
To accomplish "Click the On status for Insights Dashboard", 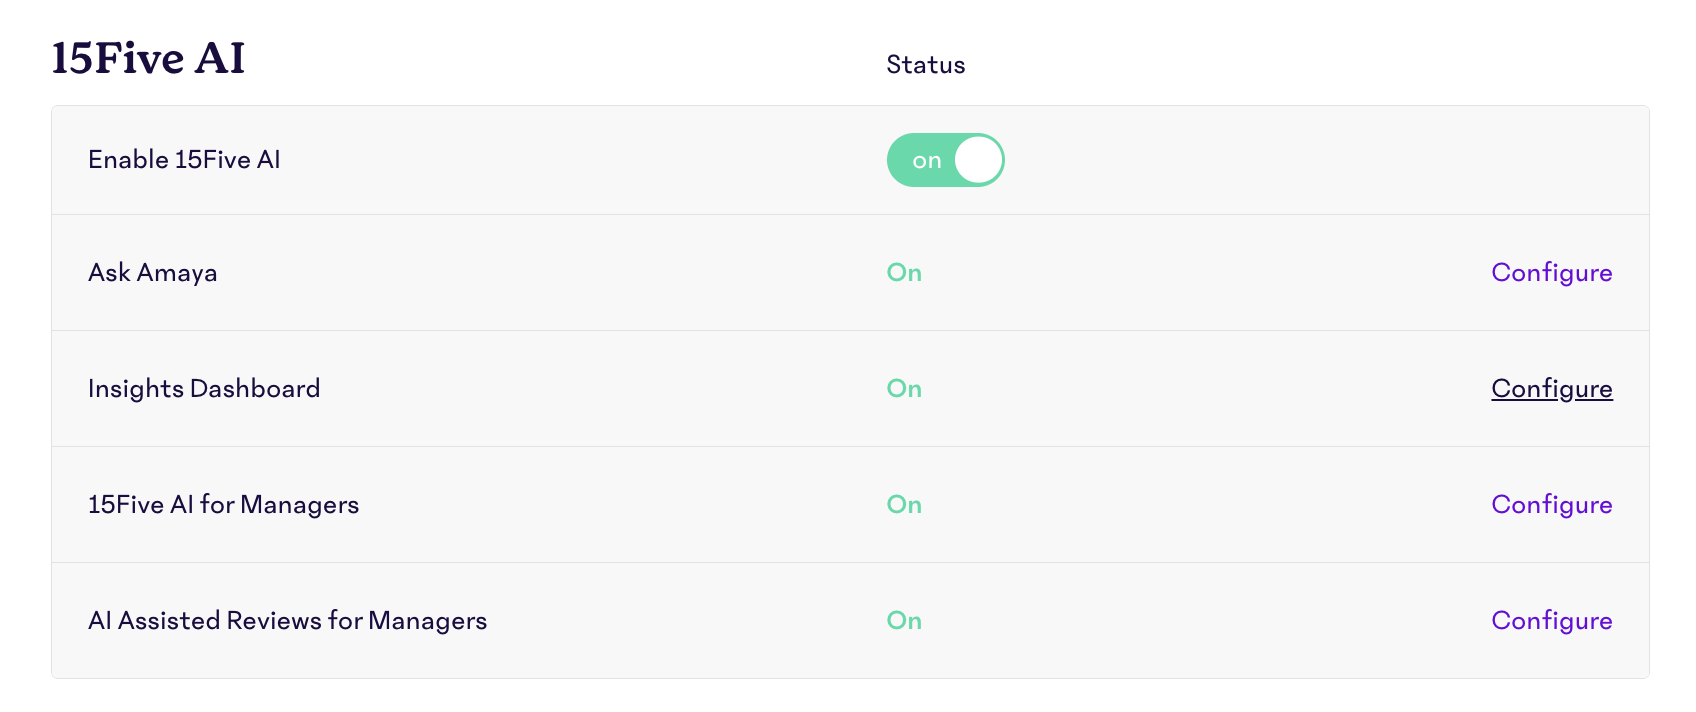I will click(x=904, y=389).
